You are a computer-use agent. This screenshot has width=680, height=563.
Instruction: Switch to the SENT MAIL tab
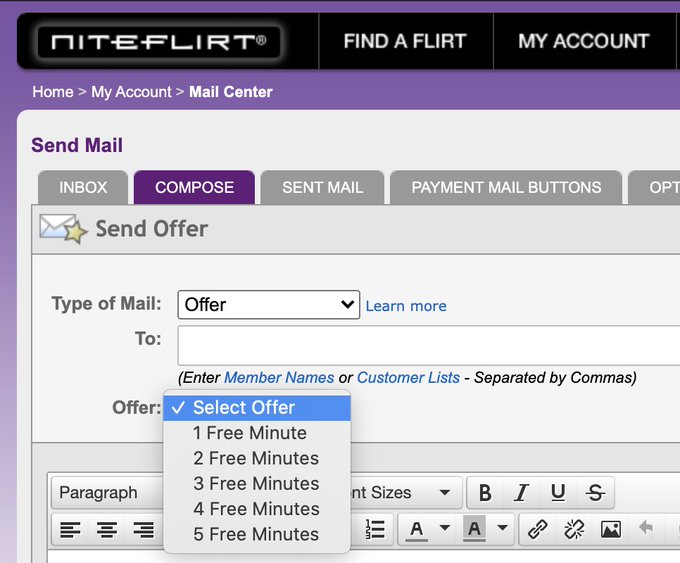pos(322,188)
